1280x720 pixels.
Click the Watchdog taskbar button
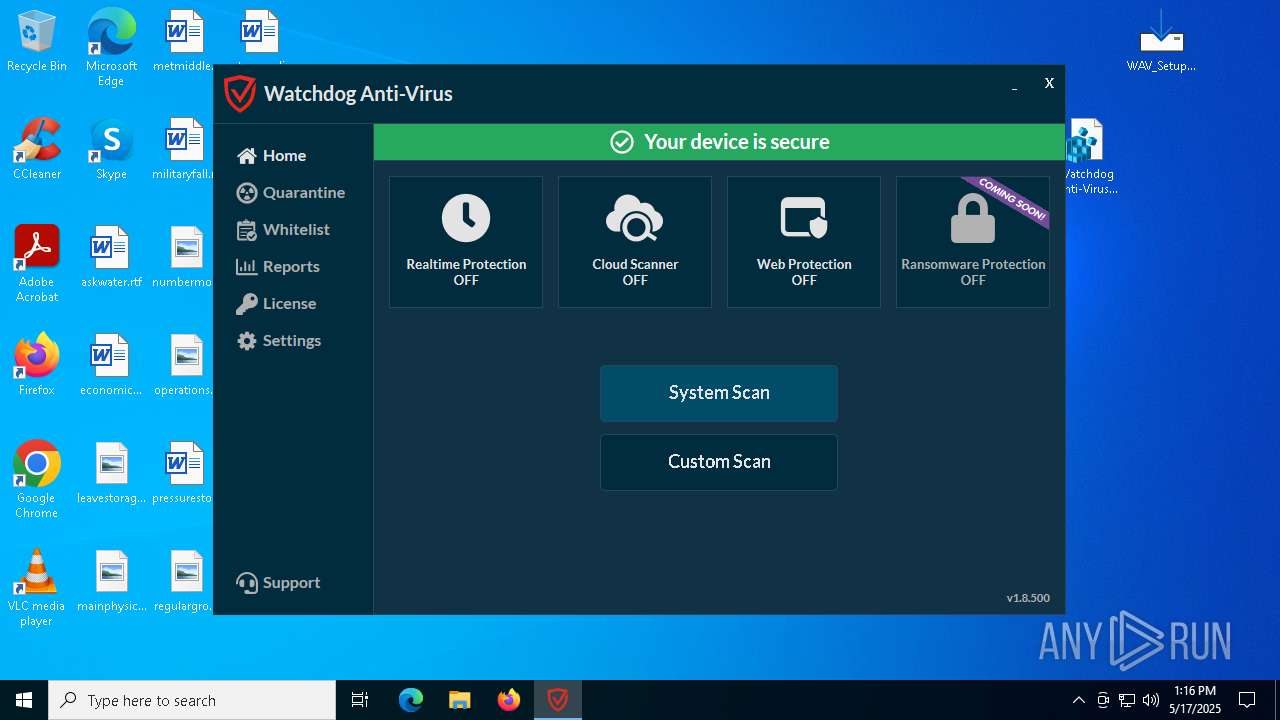point(558,700)
